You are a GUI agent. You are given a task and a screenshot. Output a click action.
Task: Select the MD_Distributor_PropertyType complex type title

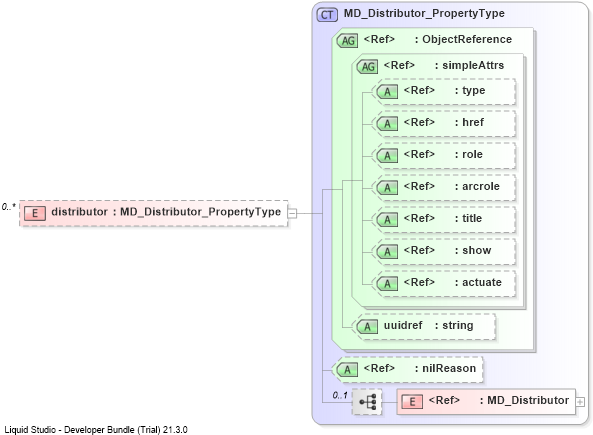coord(424,13)
